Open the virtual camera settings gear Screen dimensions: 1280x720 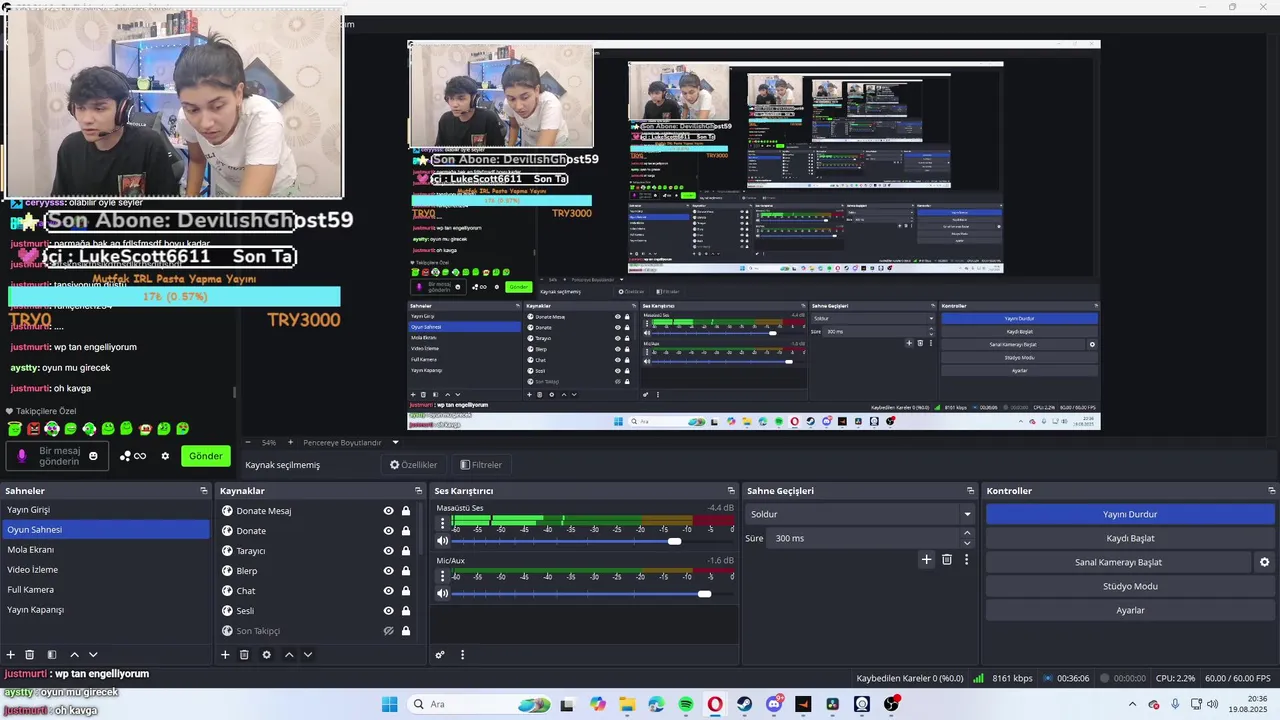[1264, 562]
